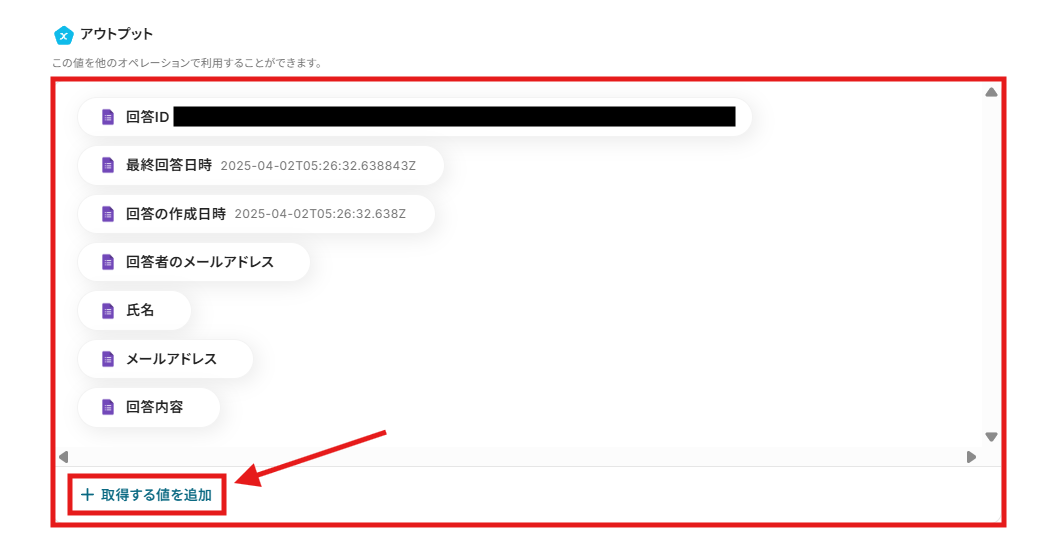This screenshot has height=543, width=1040.
Task: Select the 回答内容 output chip
Action: point(149,407)
